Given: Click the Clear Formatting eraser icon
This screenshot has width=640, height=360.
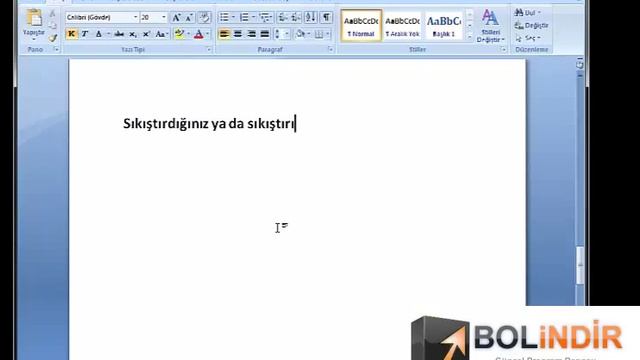Looking at the screenshot, I should [x=204, y=18].
